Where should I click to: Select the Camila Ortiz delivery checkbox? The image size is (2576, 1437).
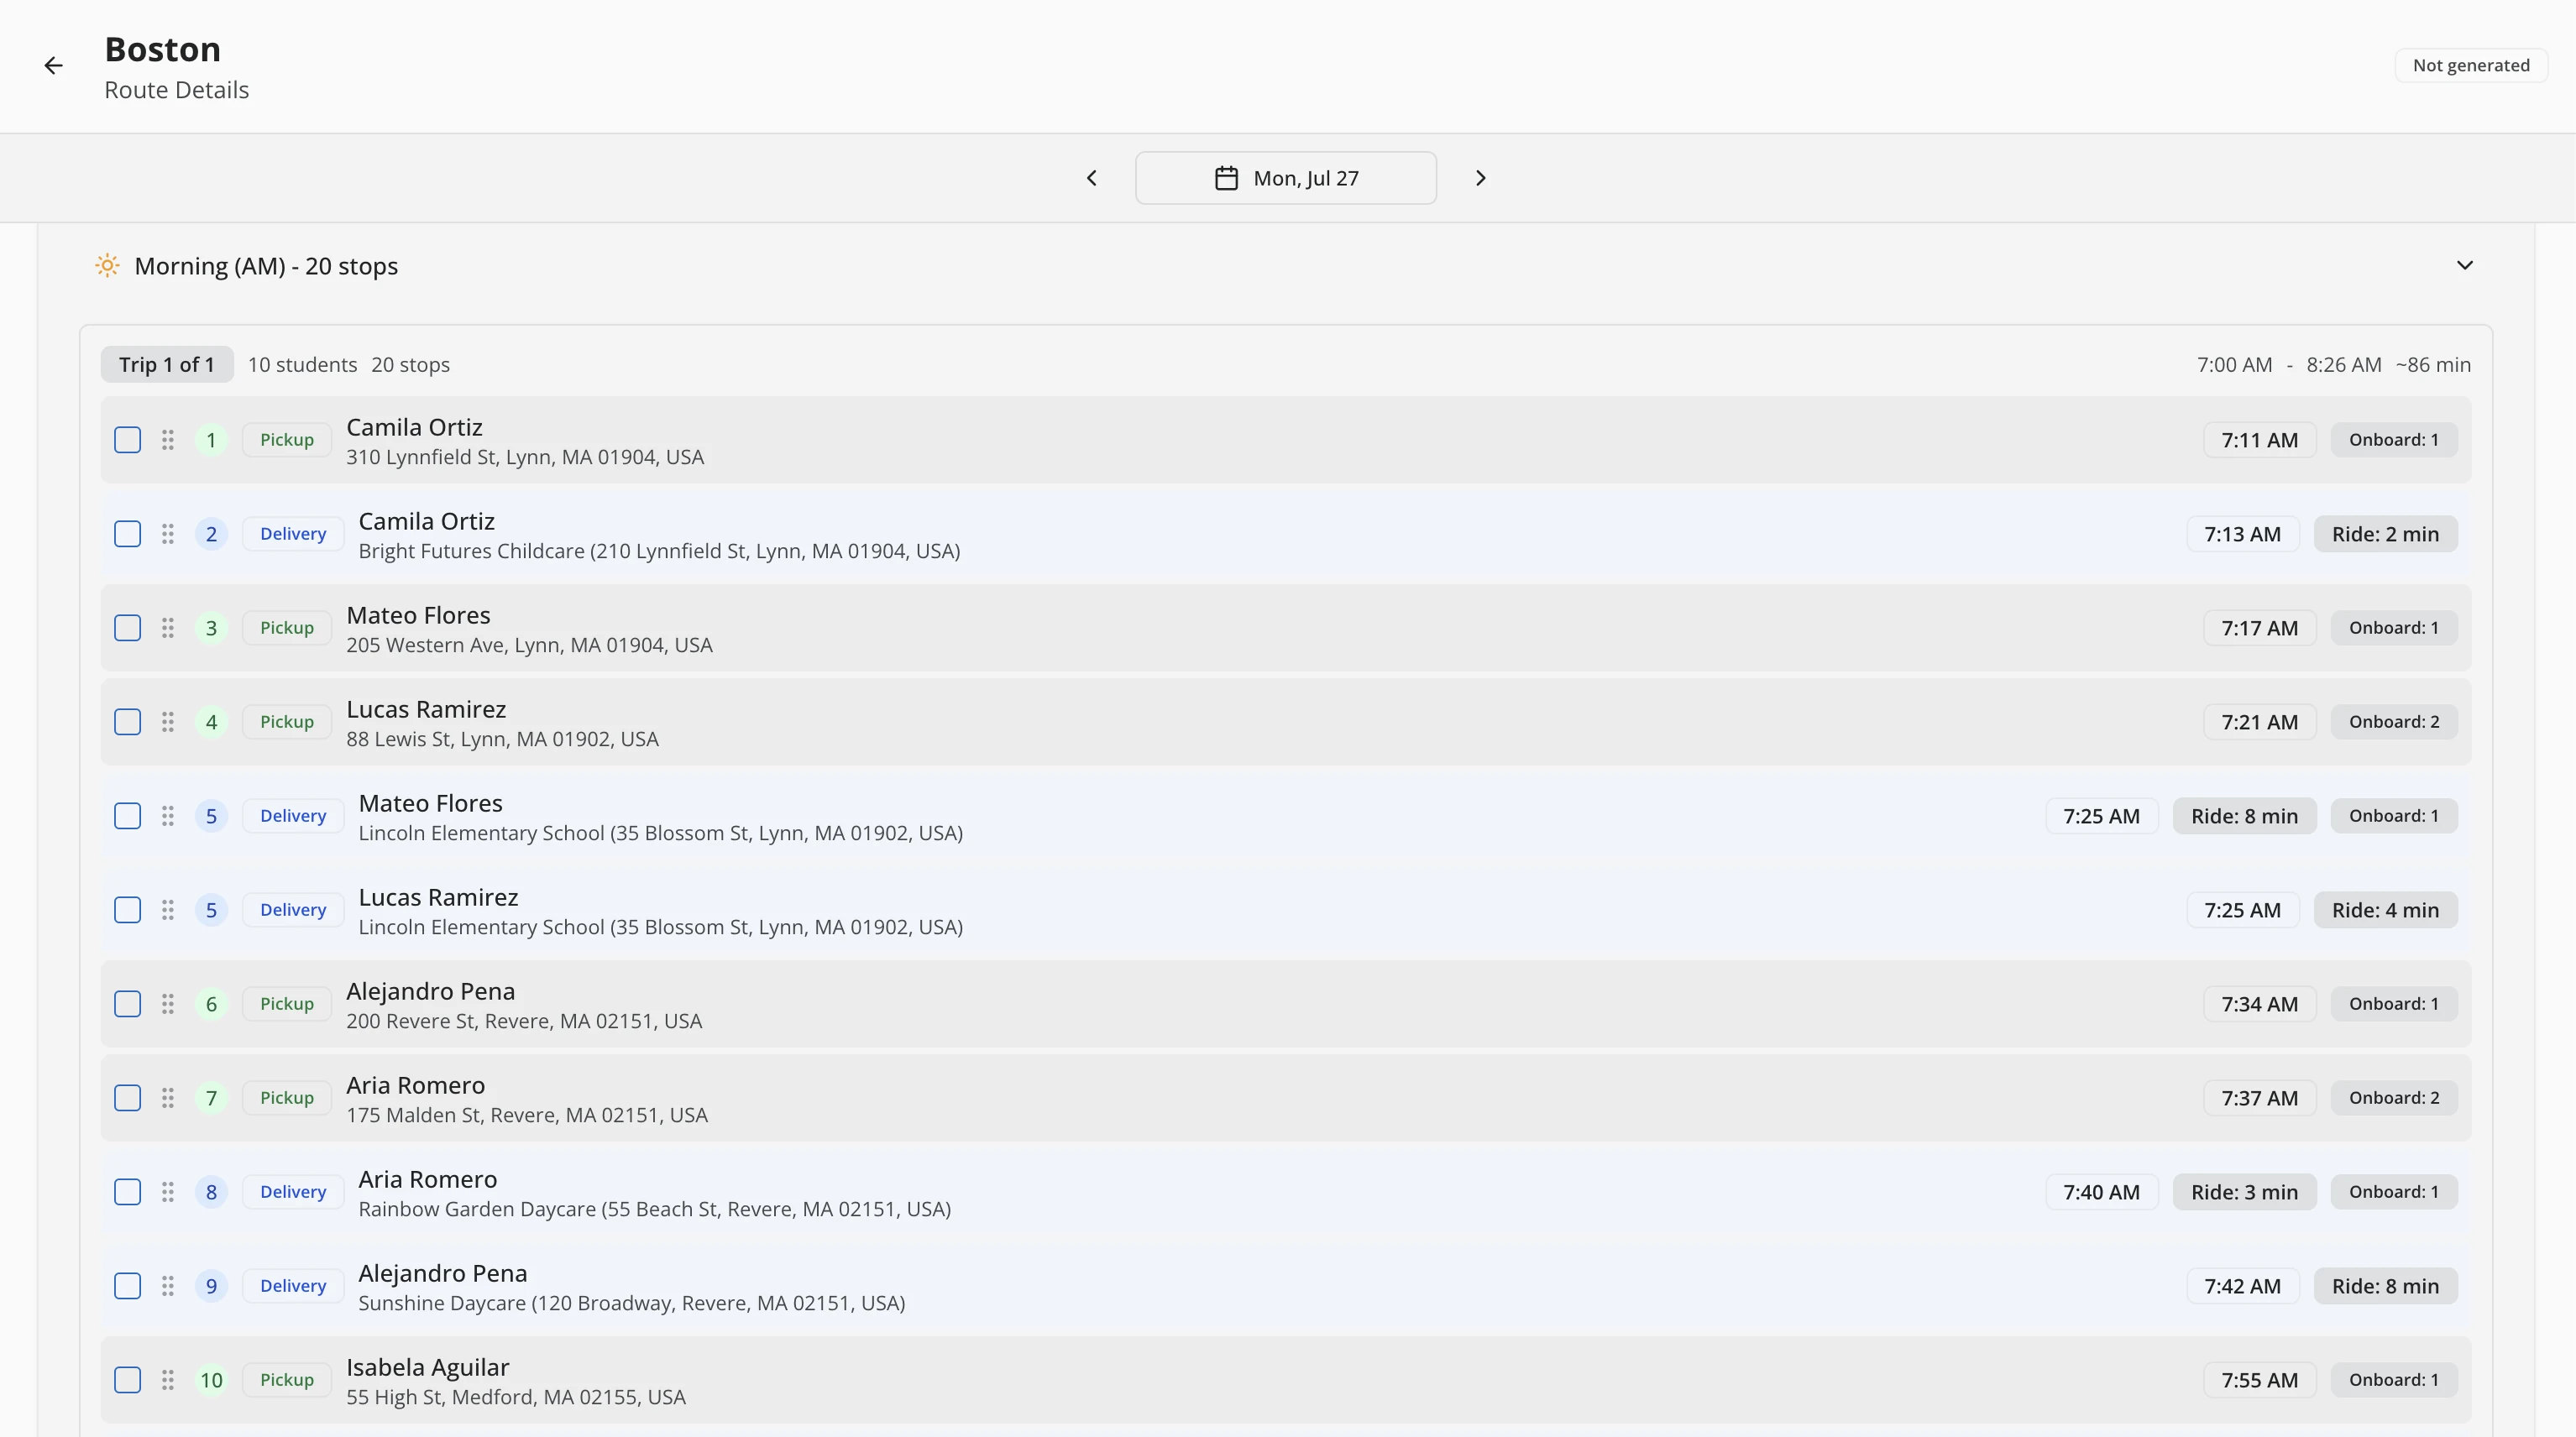[x=128, y=534]
